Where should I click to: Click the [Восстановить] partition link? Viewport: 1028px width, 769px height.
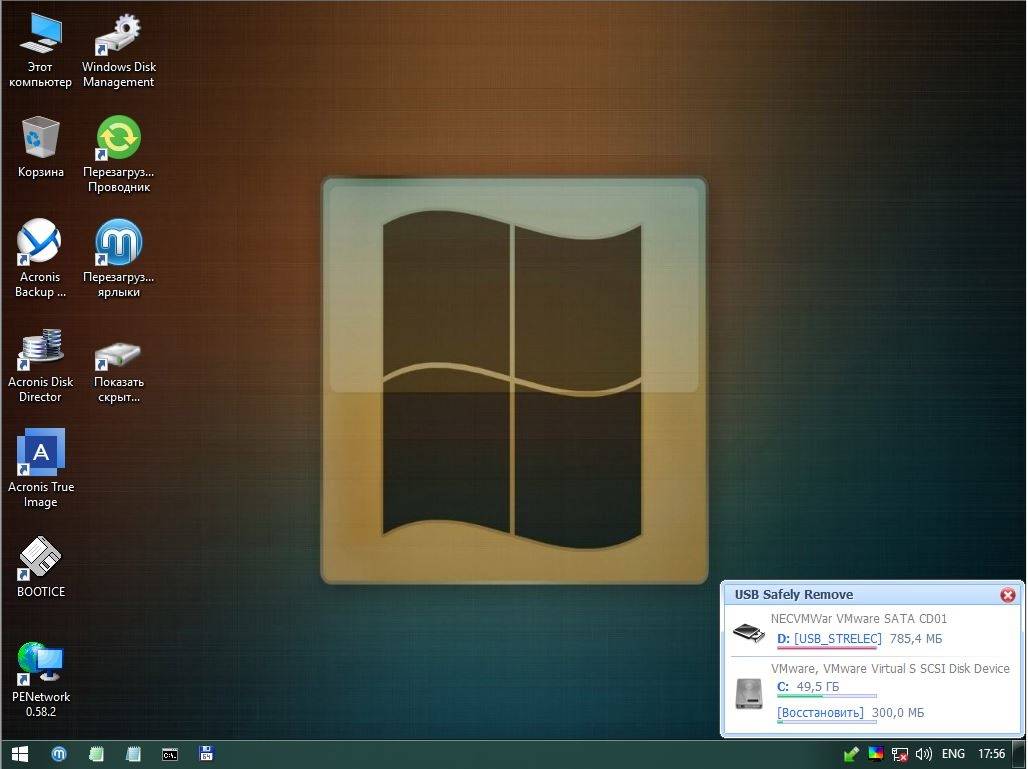point(820,713)
